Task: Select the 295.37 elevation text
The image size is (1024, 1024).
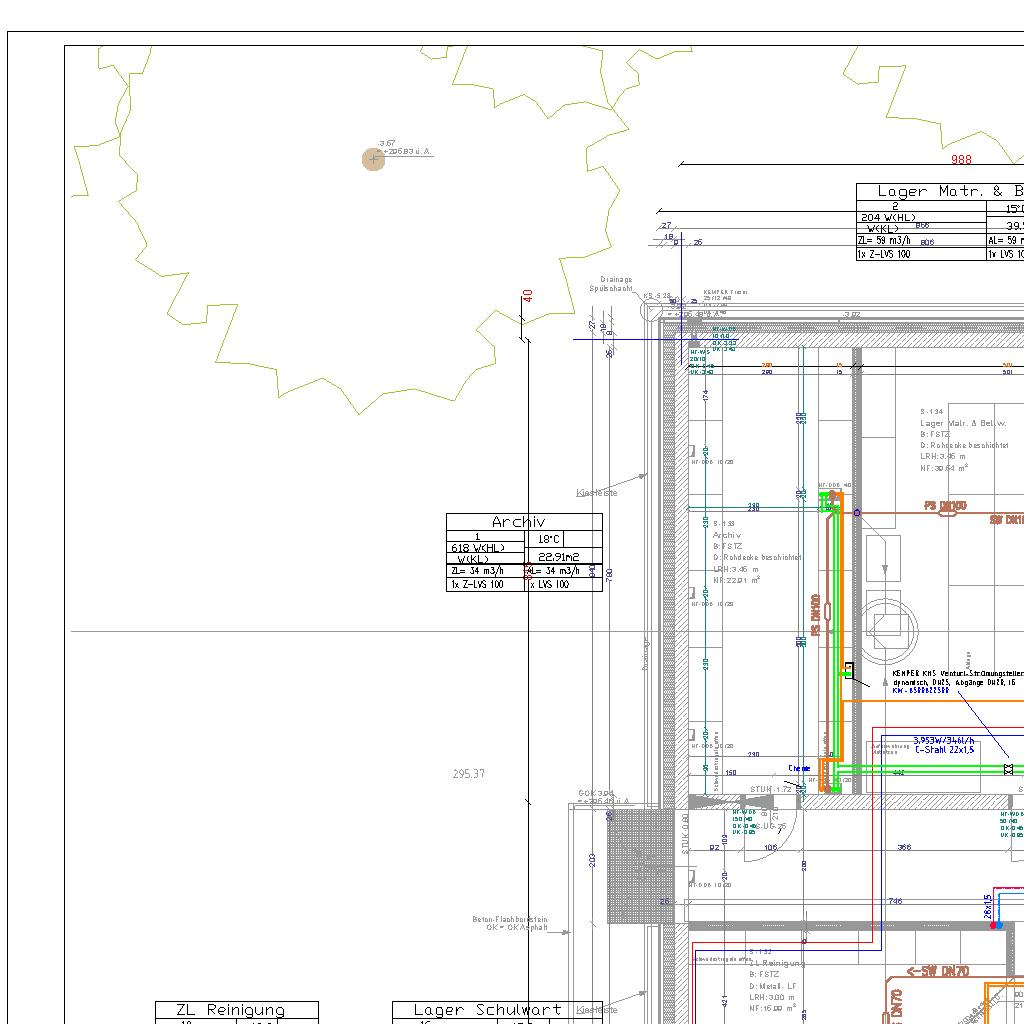Action: pos(468,774)
